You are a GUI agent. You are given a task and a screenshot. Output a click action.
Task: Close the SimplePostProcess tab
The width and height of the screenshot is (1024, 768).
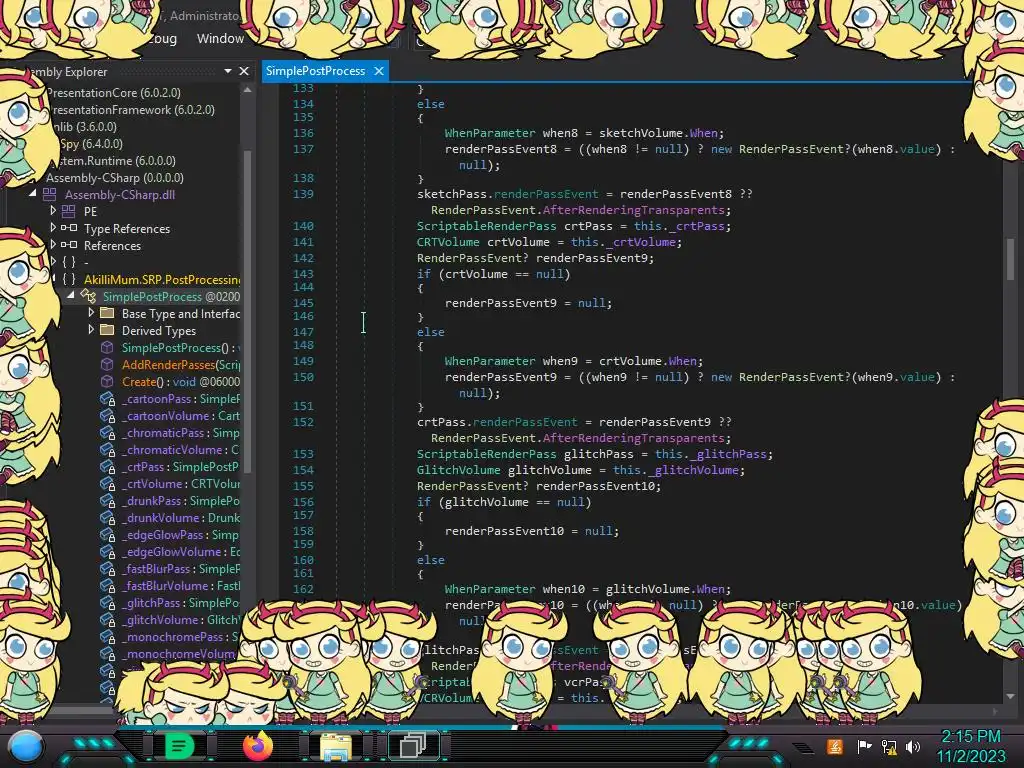(379, 71)
